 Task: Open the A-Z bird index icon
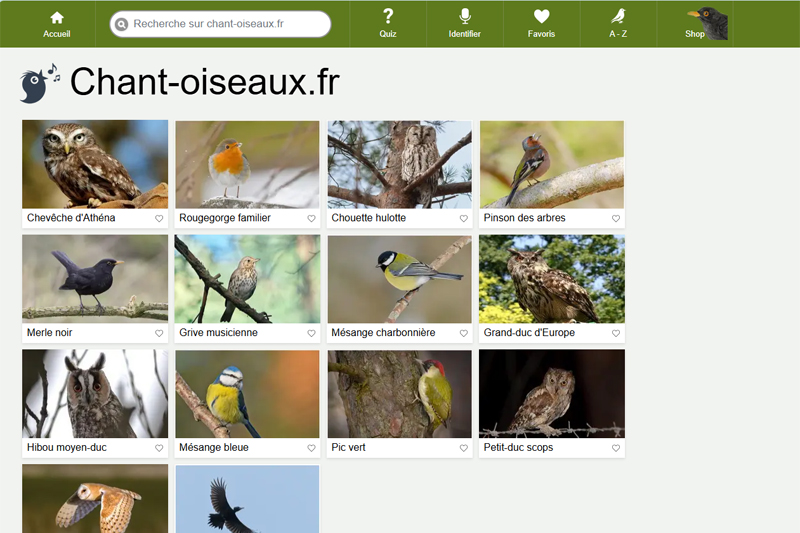pos(618,16)
